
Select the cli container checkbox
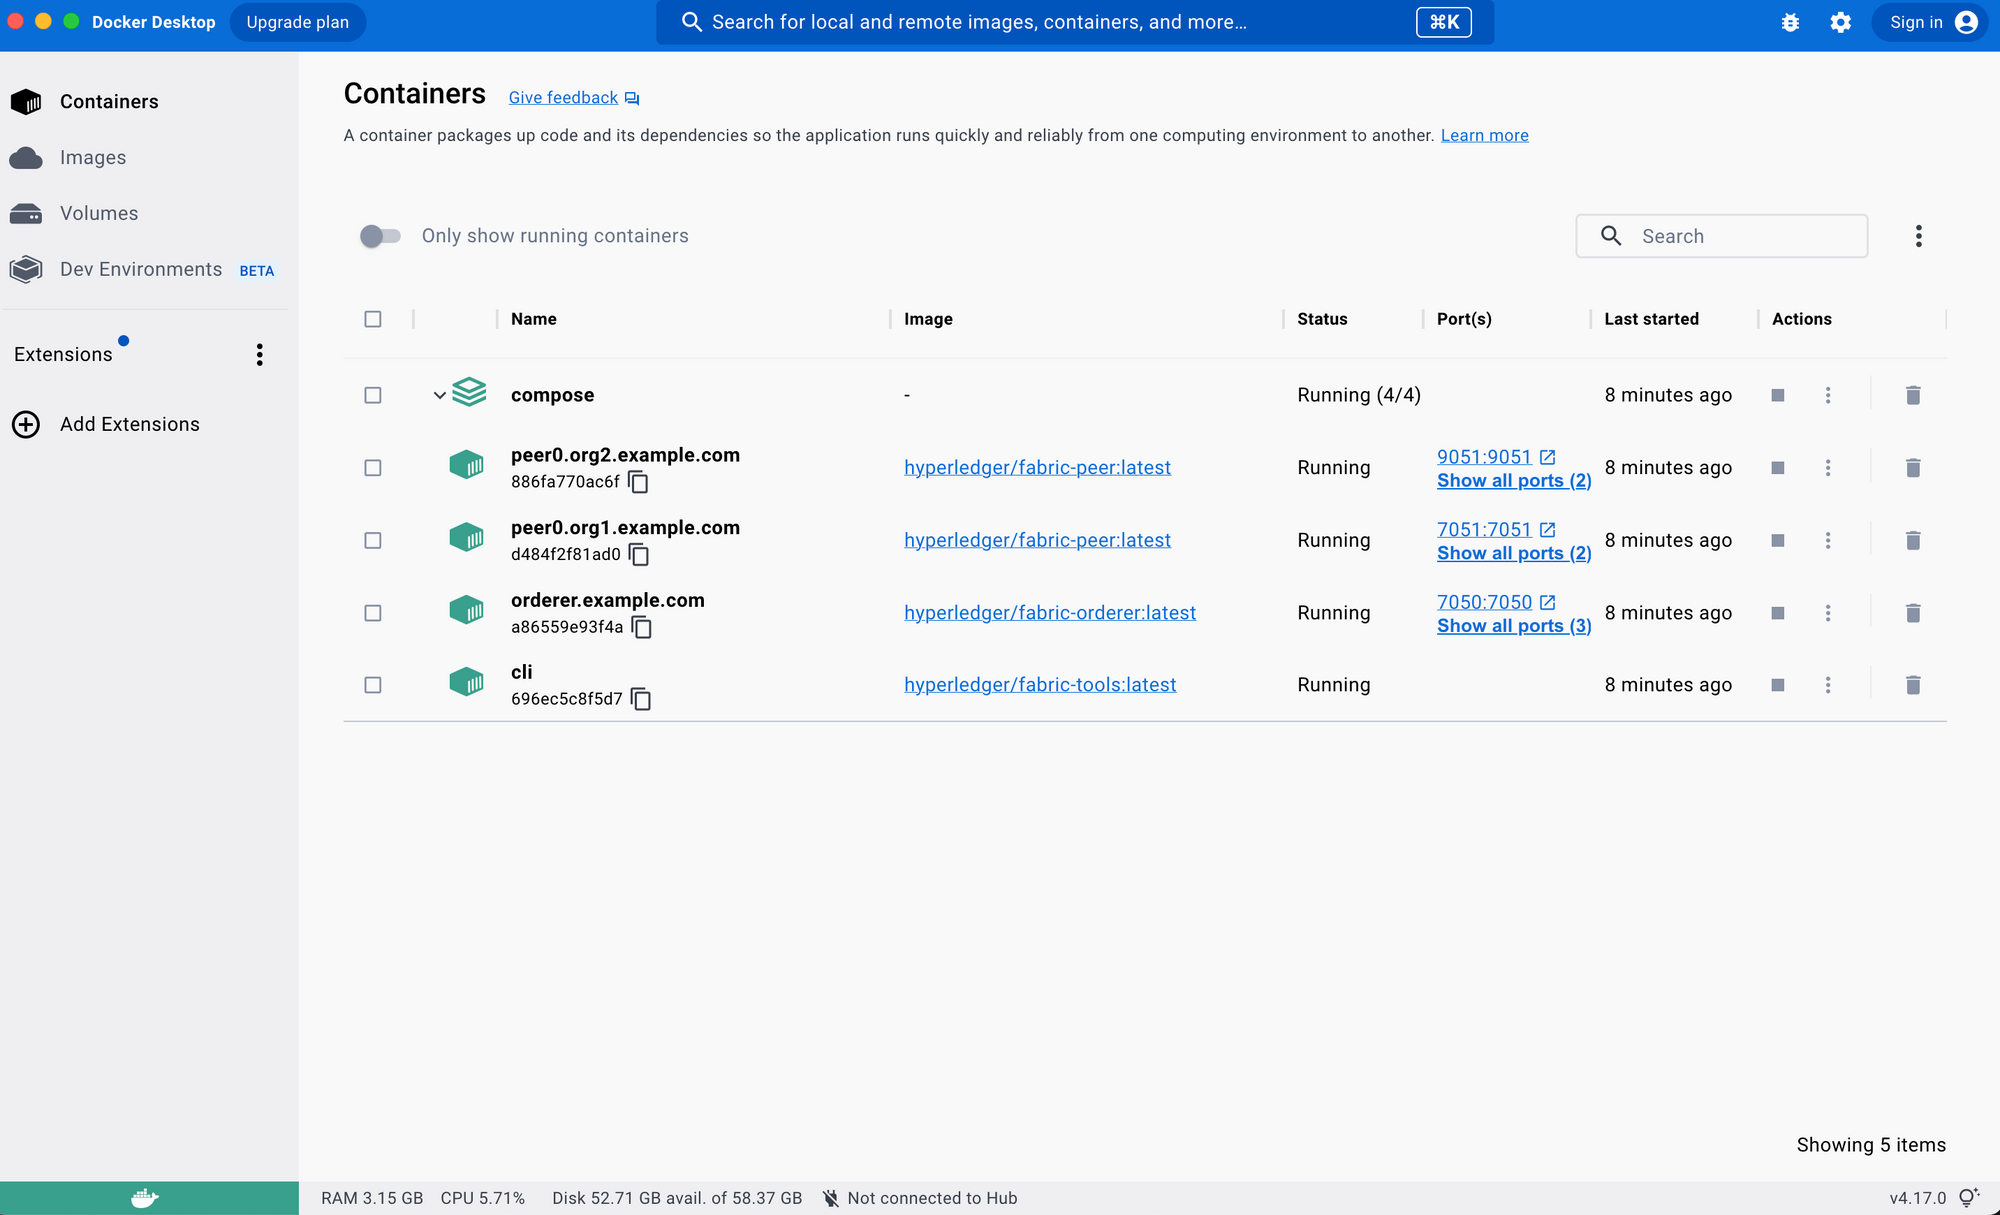point(373,685)
